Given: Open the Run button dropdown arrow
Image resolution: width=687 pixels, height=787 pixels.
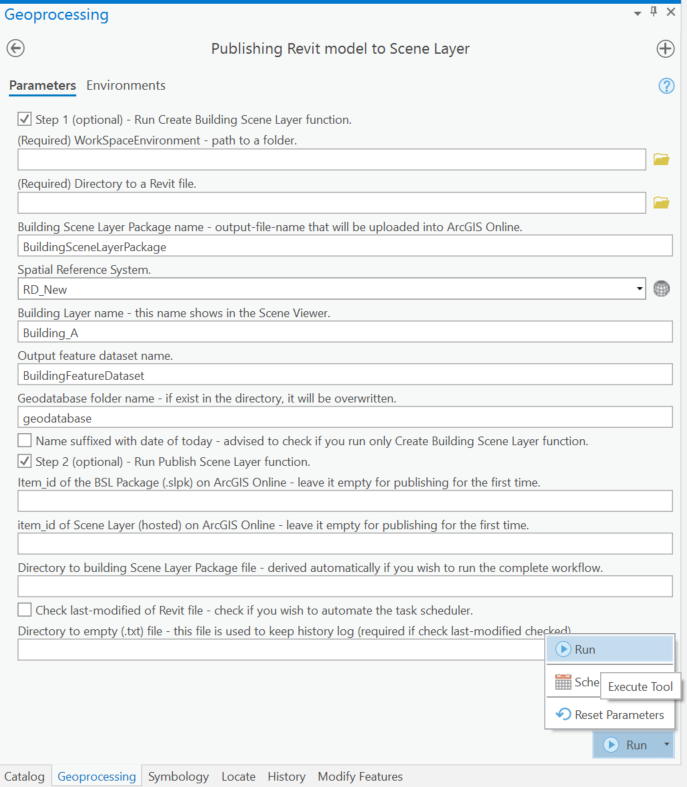Looking at the screenshot, I should (664, 745).
